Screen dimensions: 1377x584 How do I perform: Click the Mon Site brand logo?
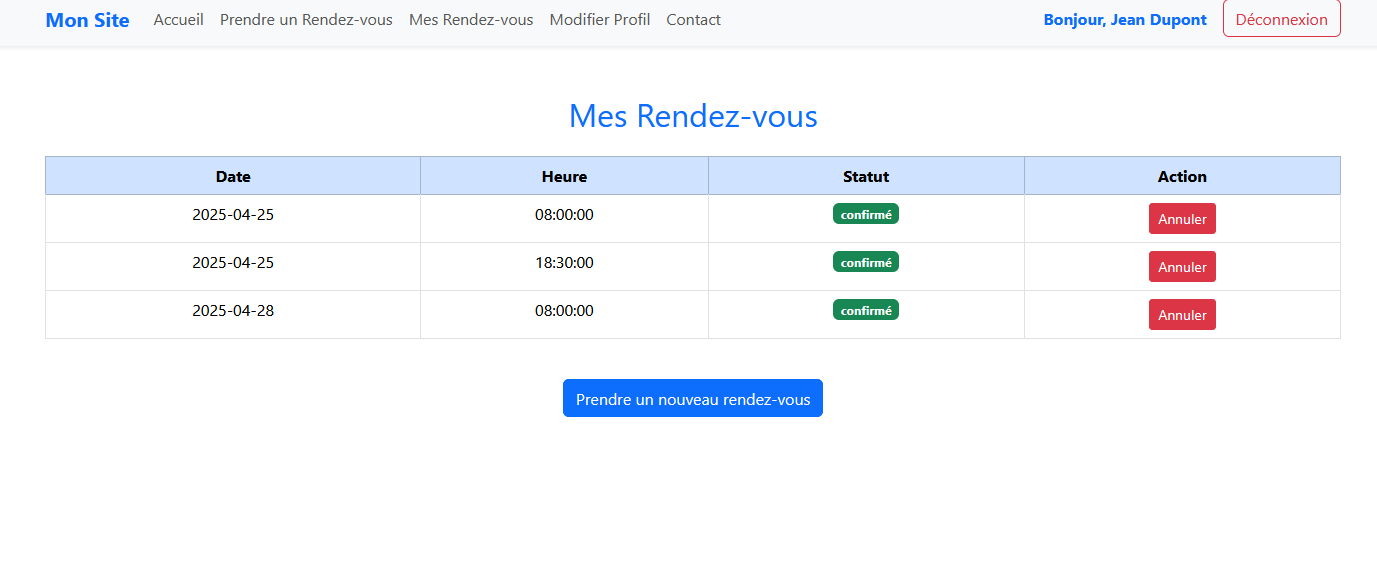pyautogui.click(x=87, y=20)
